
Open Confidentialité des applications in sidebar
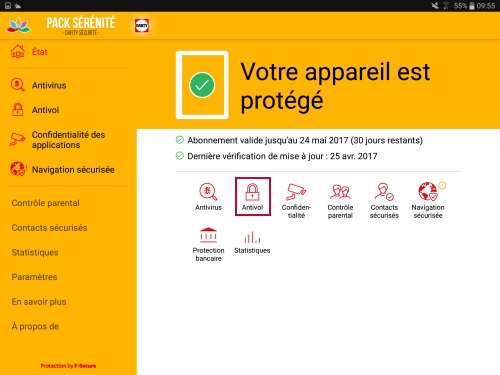[x=68, y=140]
